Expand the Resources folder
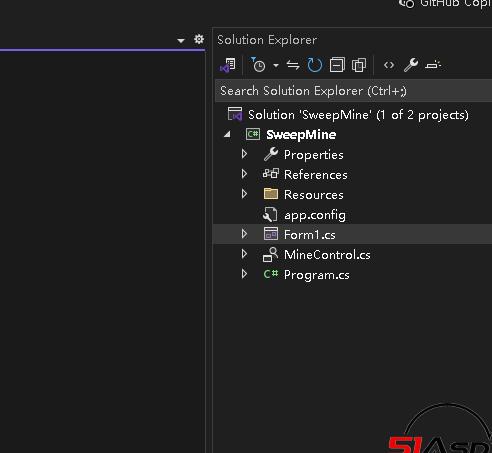492x453 pixels. point(244,194)
